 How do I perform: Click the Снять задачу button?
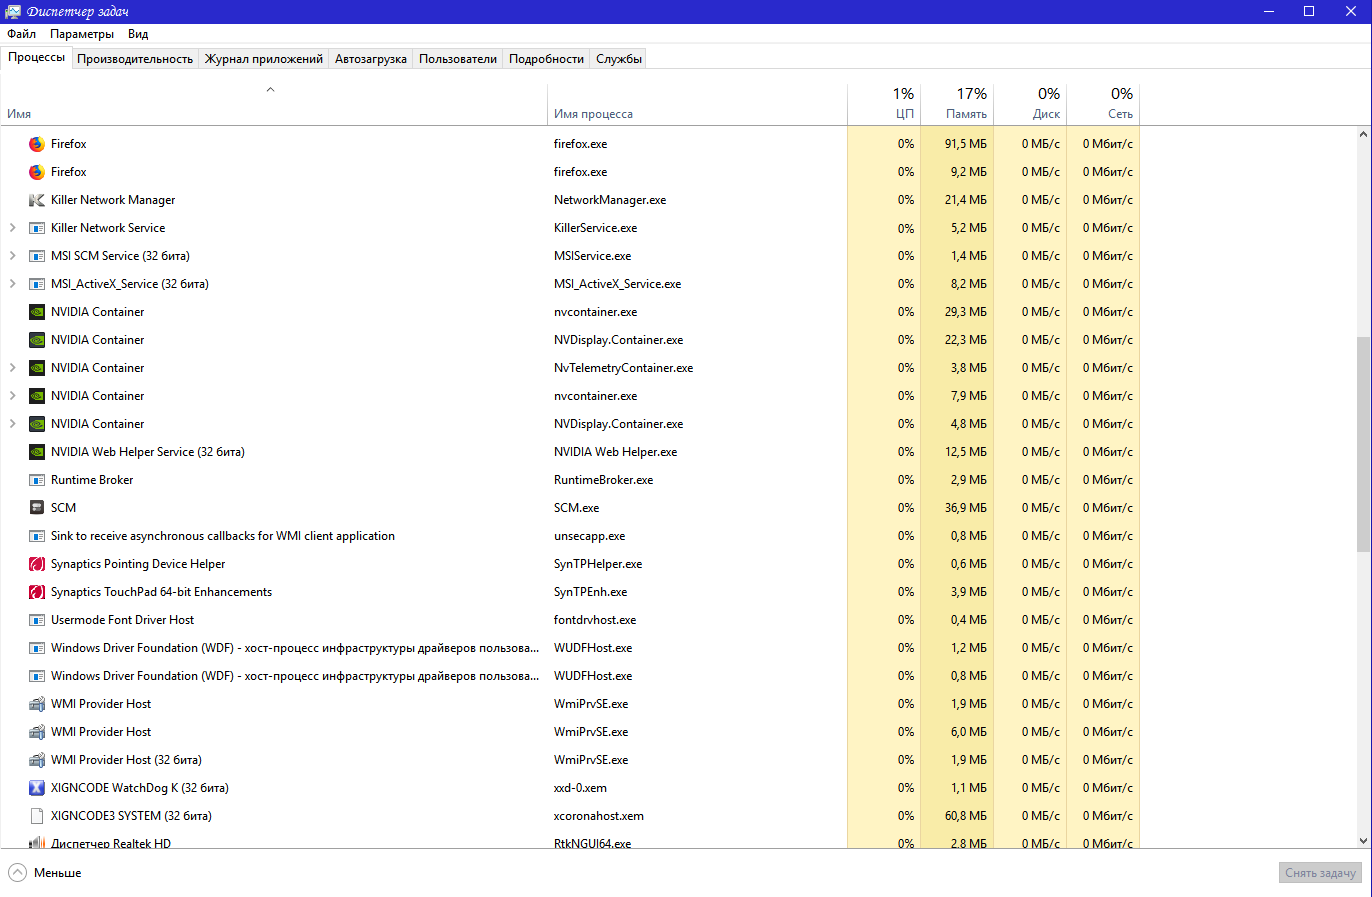tap(1320, 873)
